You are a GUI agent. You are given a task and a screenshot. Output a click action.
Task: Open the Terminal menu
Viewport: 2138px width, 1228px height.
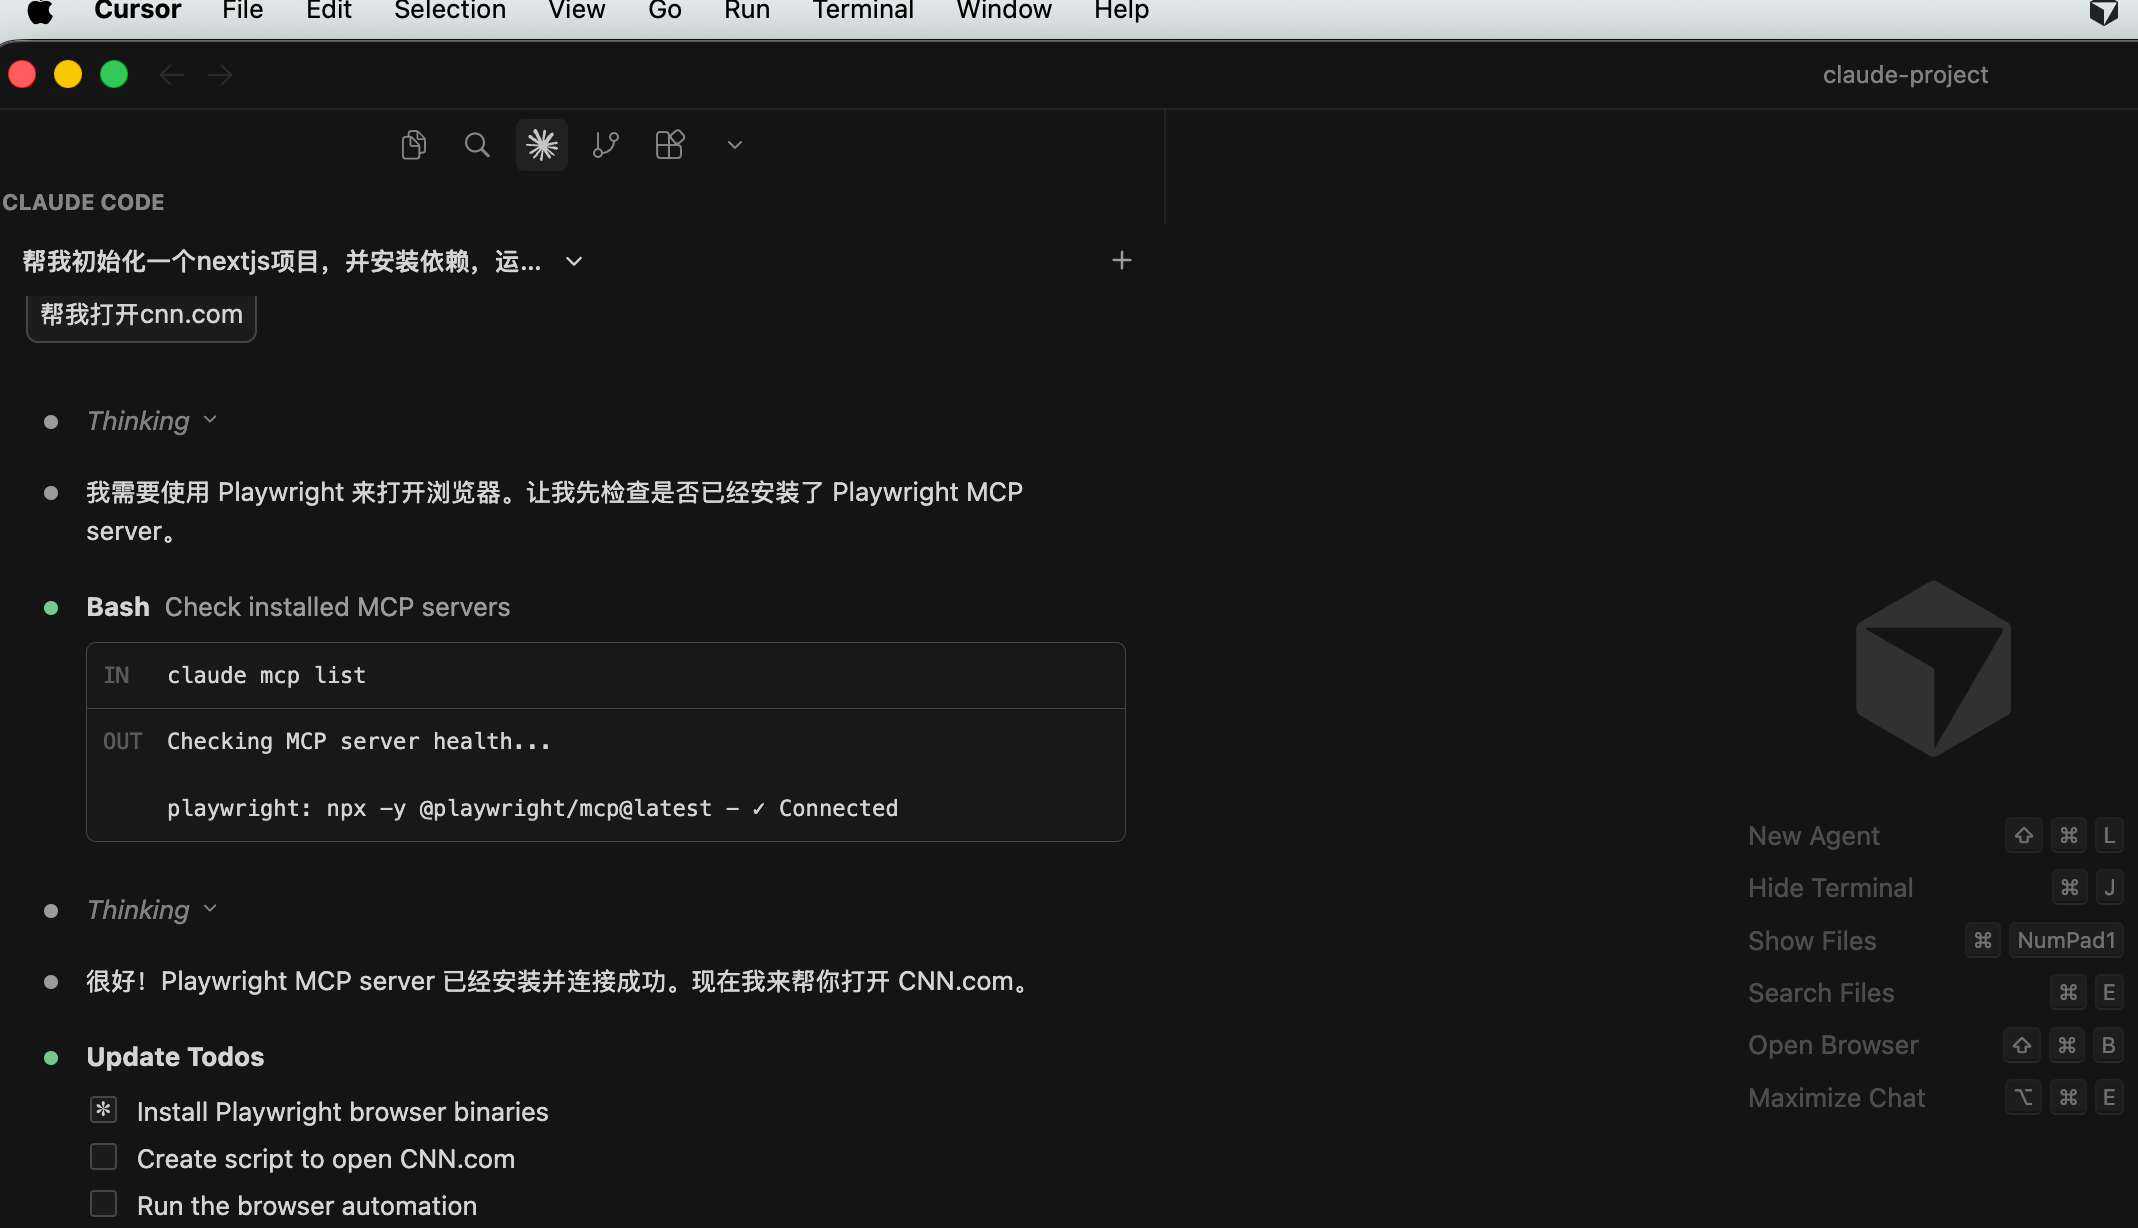tap(862, 11)
